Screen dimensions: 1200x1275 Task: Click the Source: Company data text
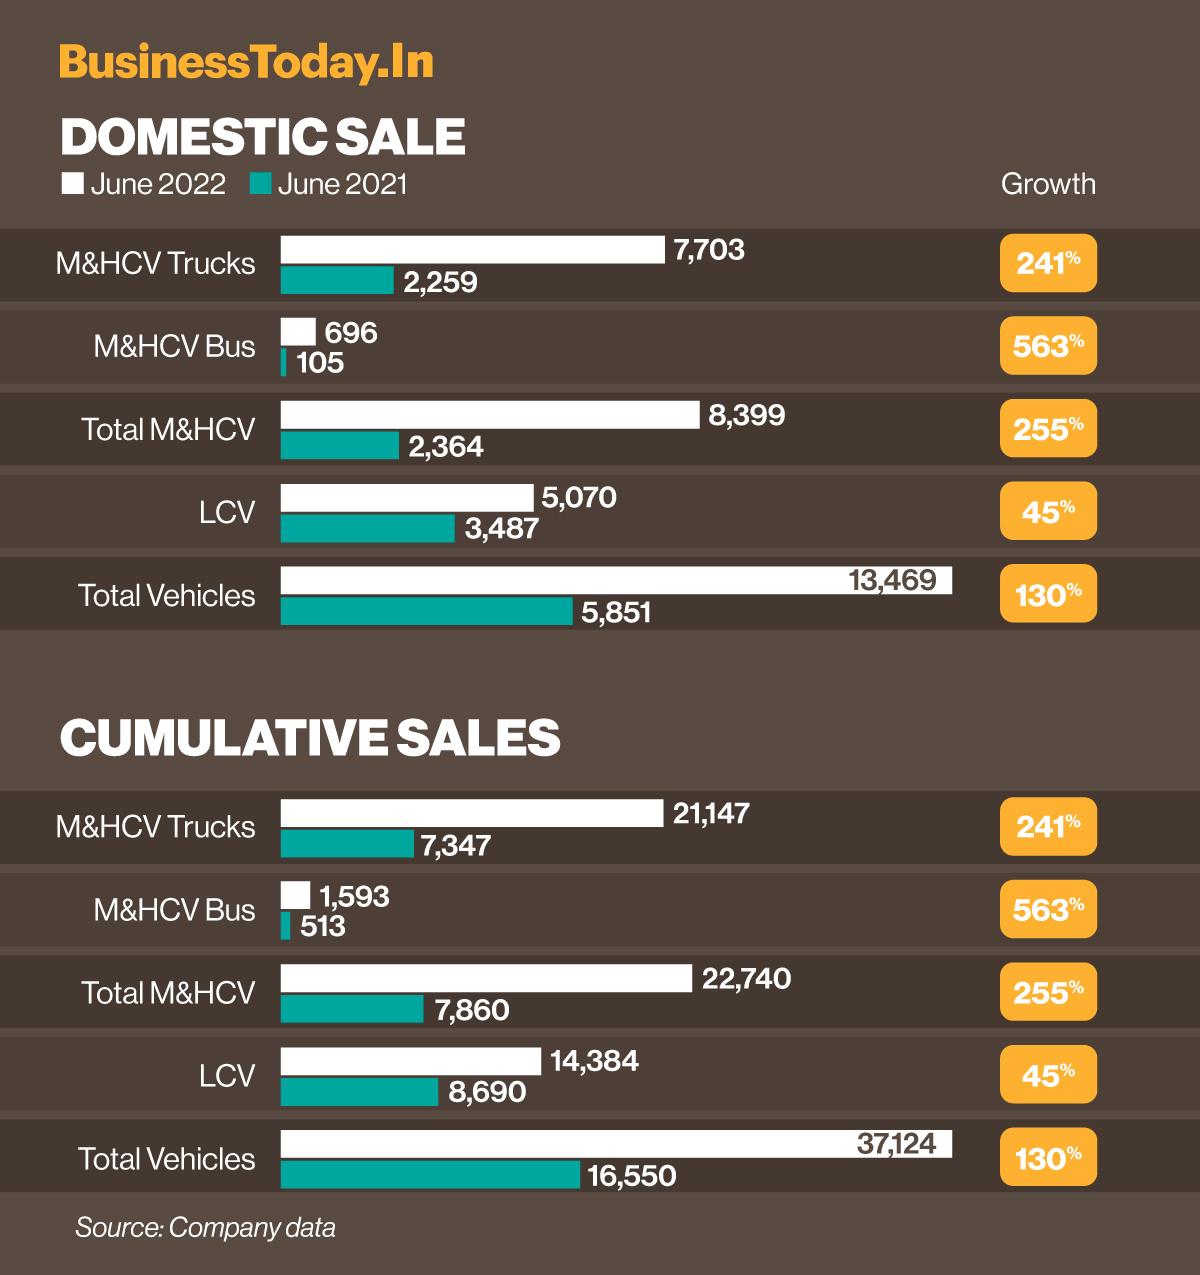pos(205,1227)
